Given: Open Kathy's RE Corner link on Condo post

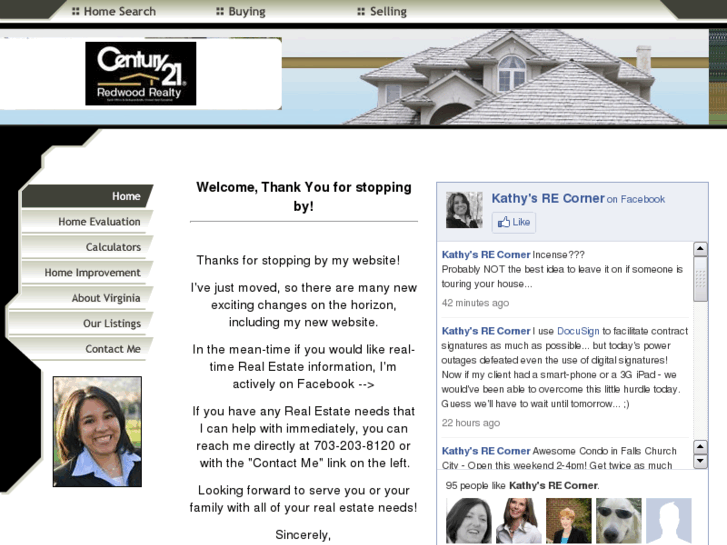Looking at the screenshot, I should click(x=485, y=451).
